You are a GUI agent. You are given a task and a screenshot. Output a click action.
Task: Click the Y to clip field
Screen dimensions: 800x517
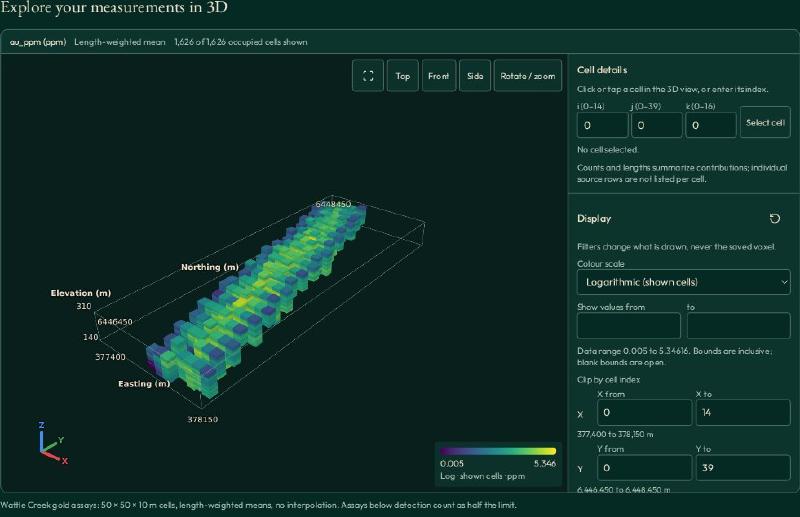tap(743, 467)
